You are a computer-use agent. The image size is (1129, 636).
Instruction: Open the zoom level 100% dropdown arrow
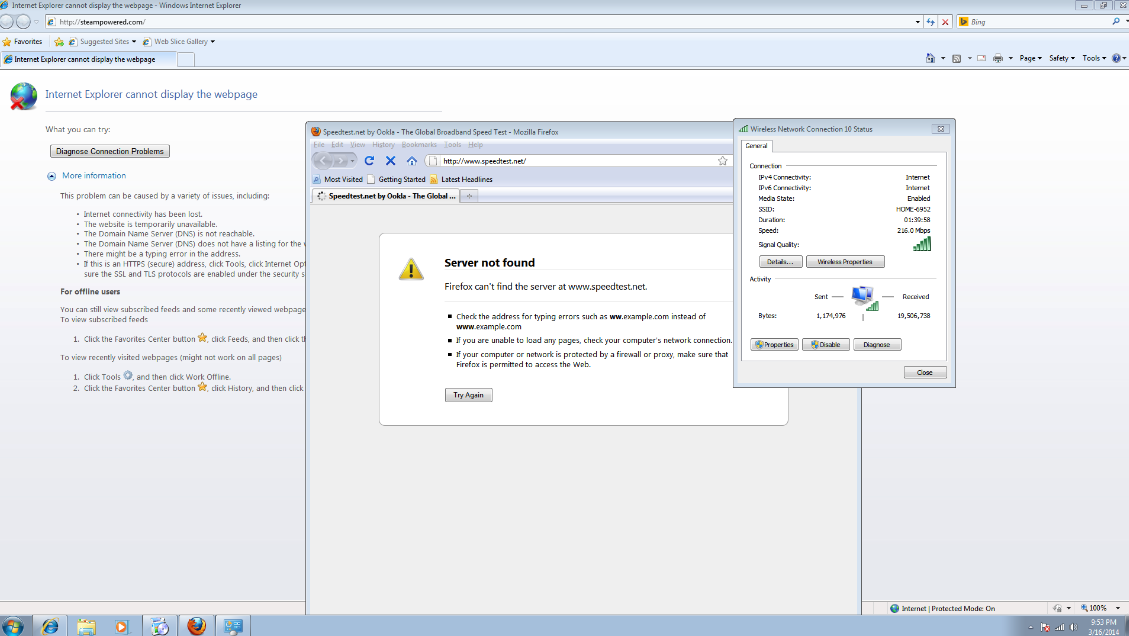1118,608
